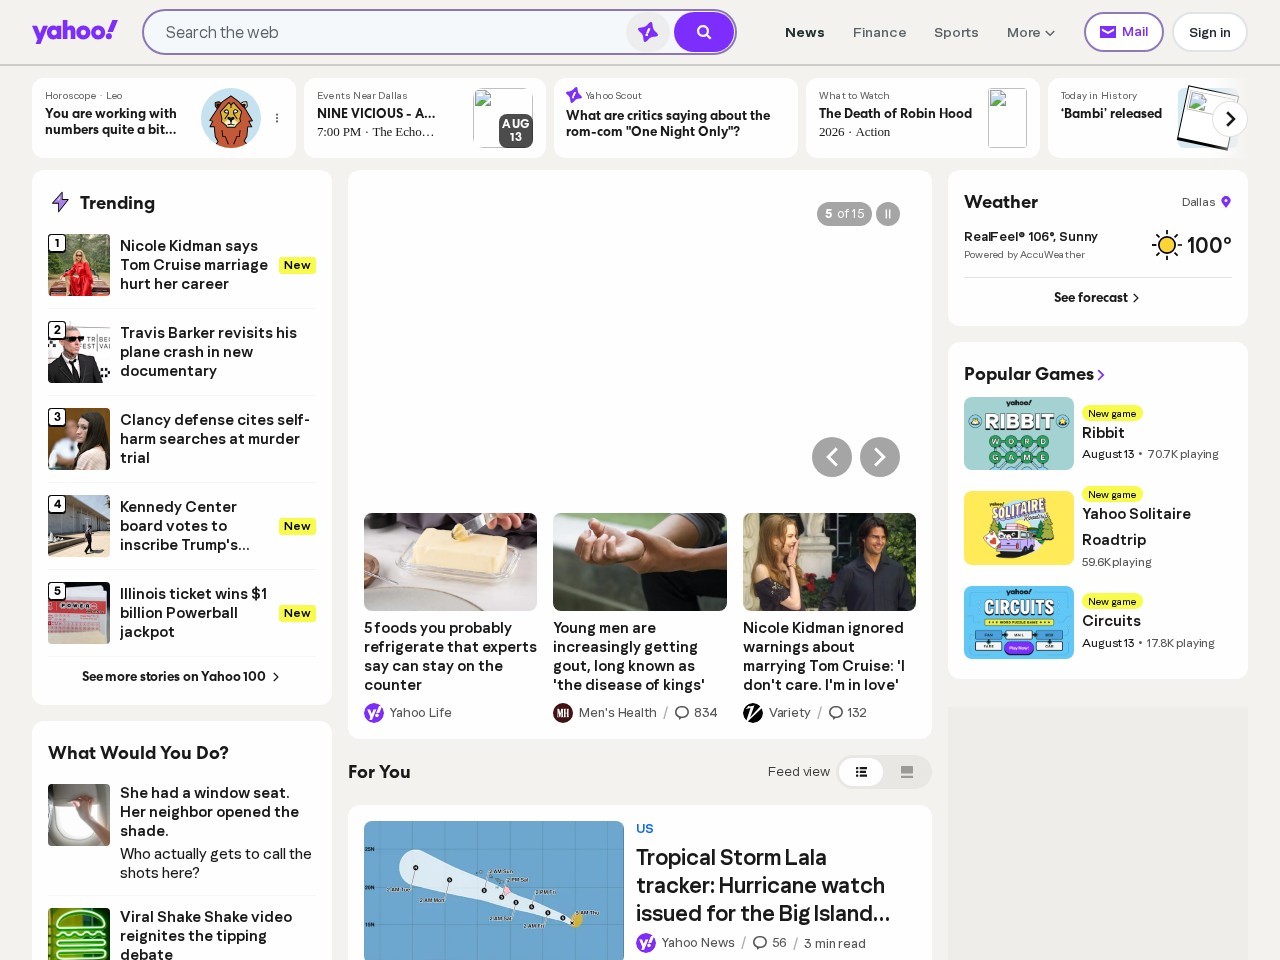Image resolution: width=1280 pixels, height=960 pixels.
Task: Click the sunny weather icon
Action: pos(1166,245)
